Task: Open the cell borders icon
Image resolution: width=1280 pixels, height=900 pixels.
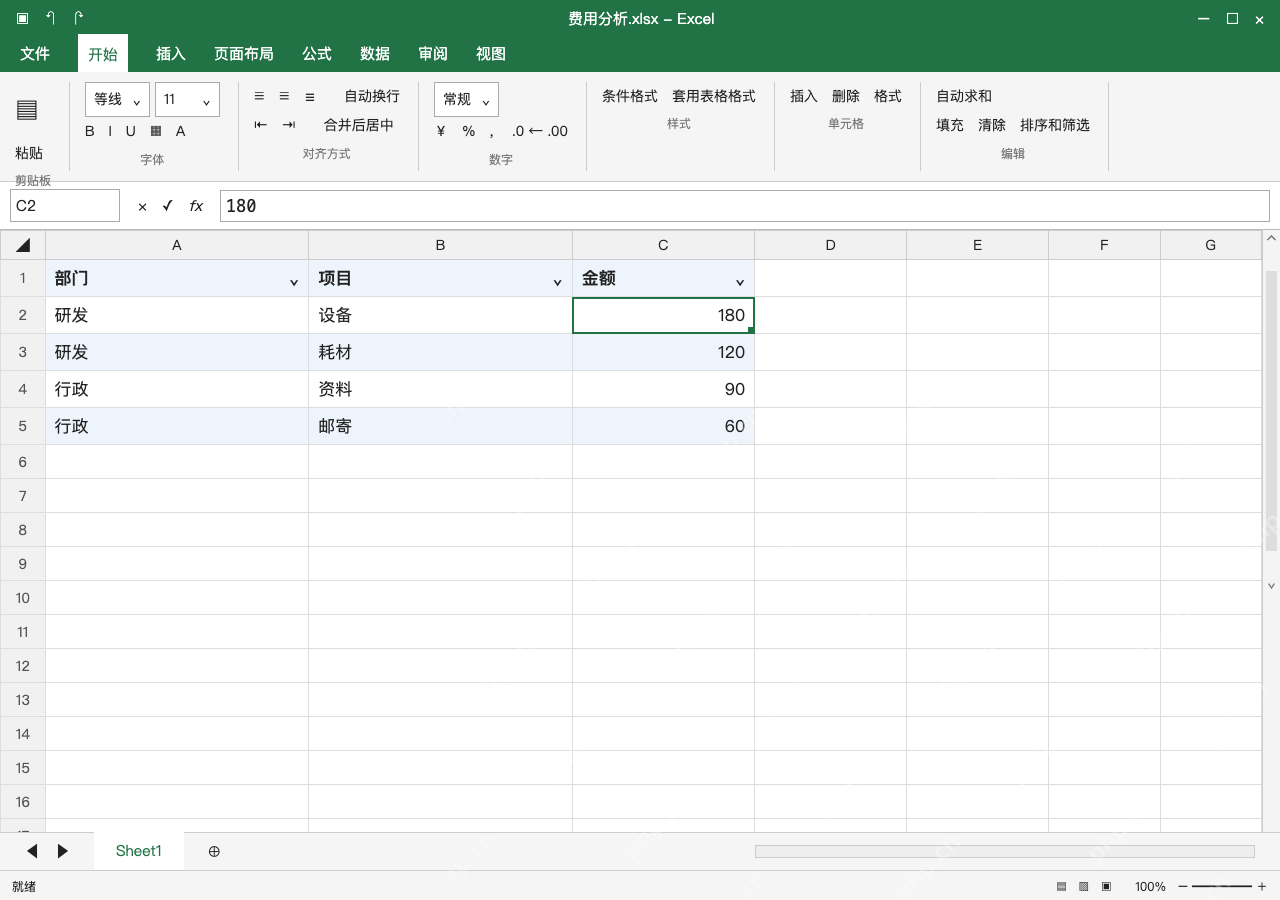Action: 156,131
